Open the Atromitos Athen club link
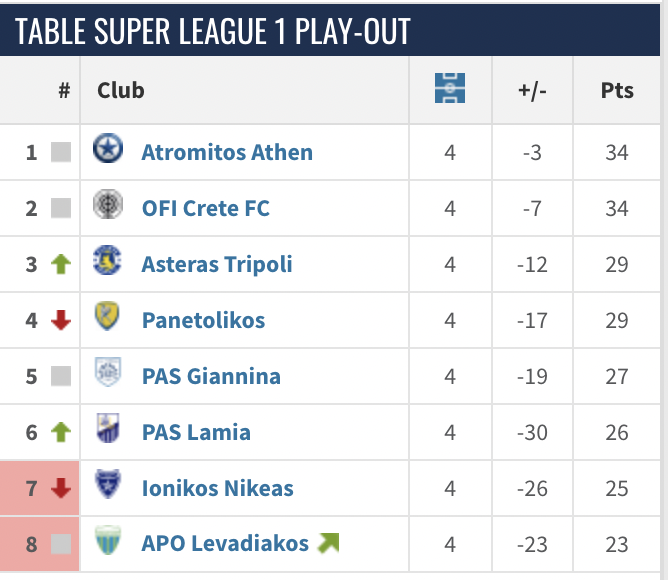The width and height of the screenshot is (668, 580). coord(227,152)
